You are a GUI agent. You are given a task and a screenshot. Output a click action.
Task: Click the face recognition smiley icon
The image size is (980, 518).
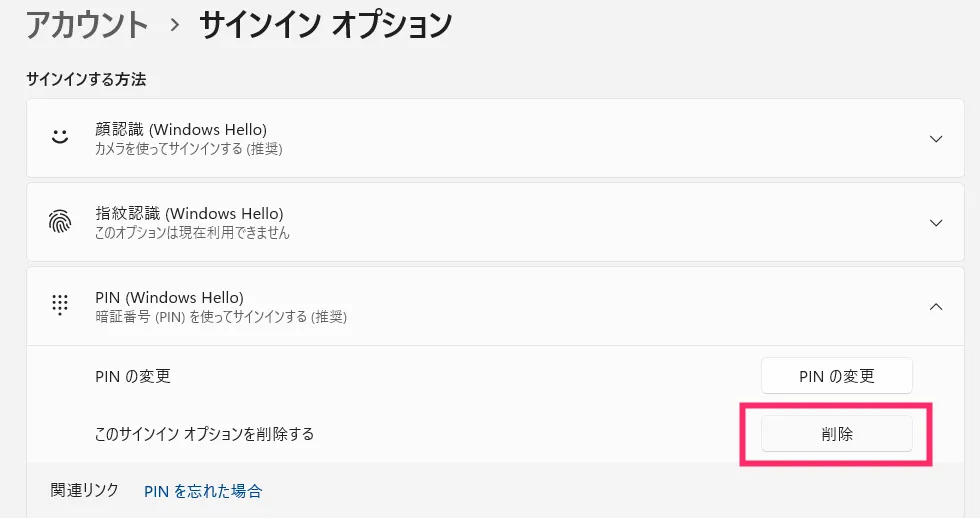[60, 136]
